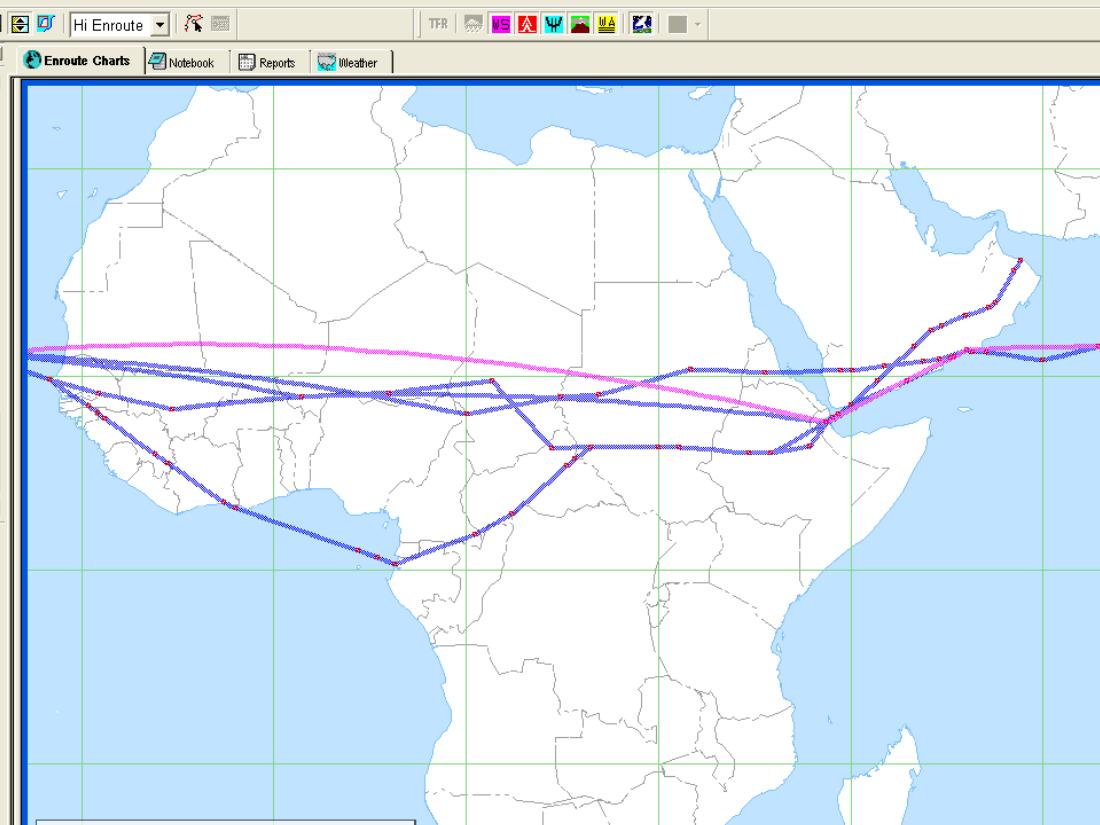Click the yellow up-down arrows toolbar icon
This screenshot has height=825, width=1100.
[20, 25]
